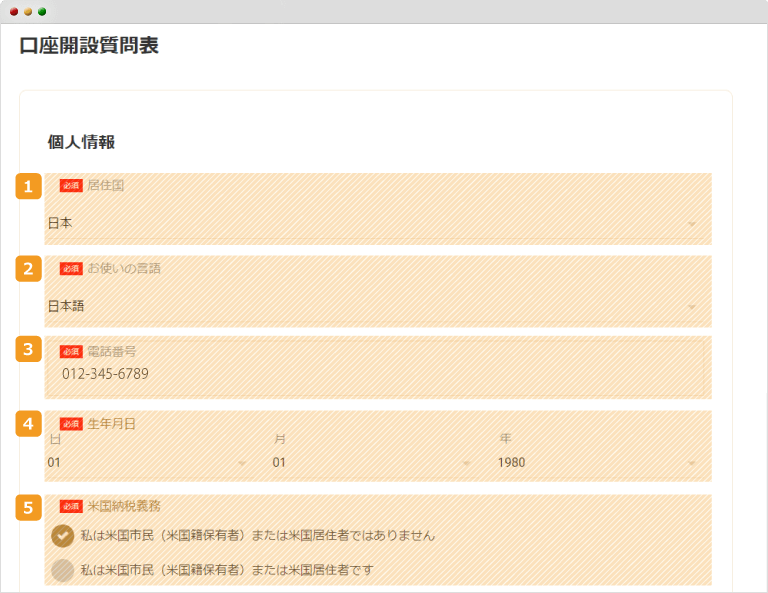Click the orange step badge numbered 2

28,268
